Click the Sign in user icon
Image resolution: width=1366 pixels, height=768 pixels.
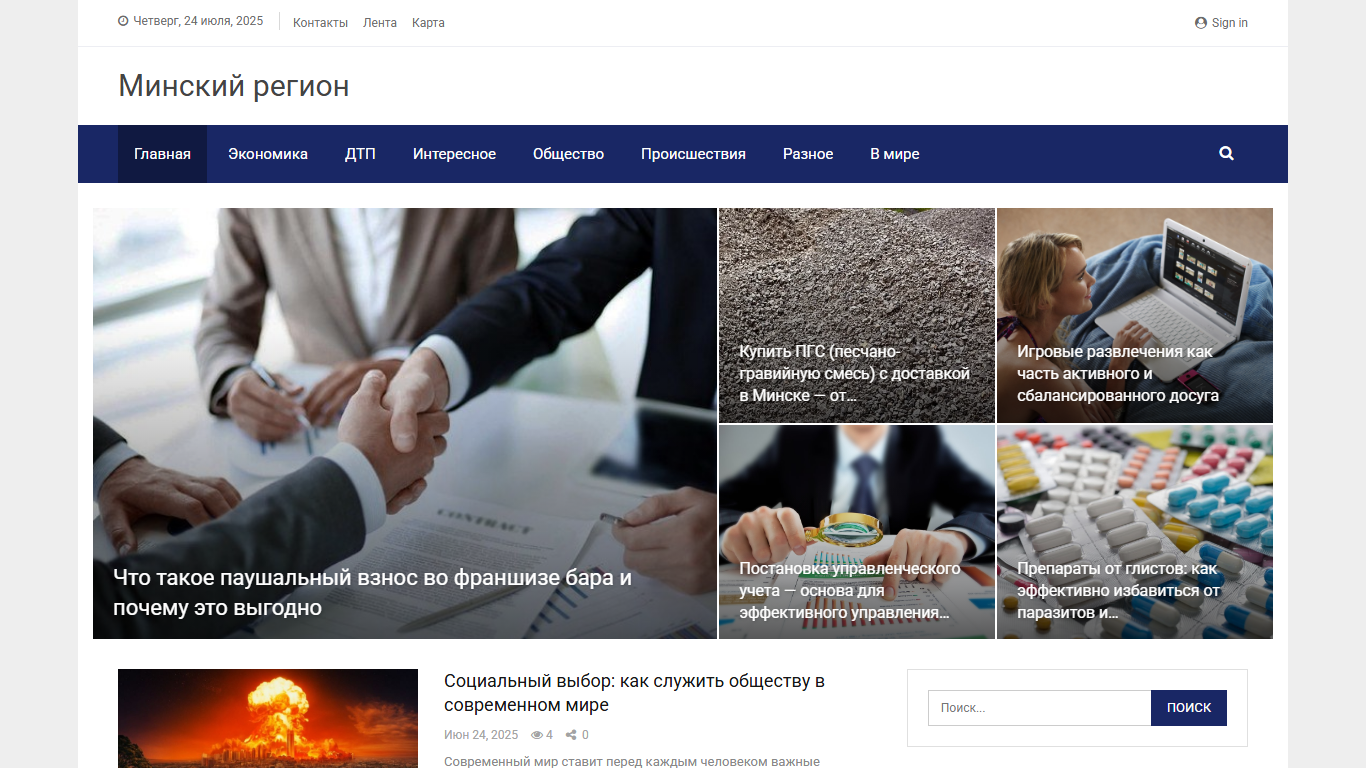point(1201,23)
